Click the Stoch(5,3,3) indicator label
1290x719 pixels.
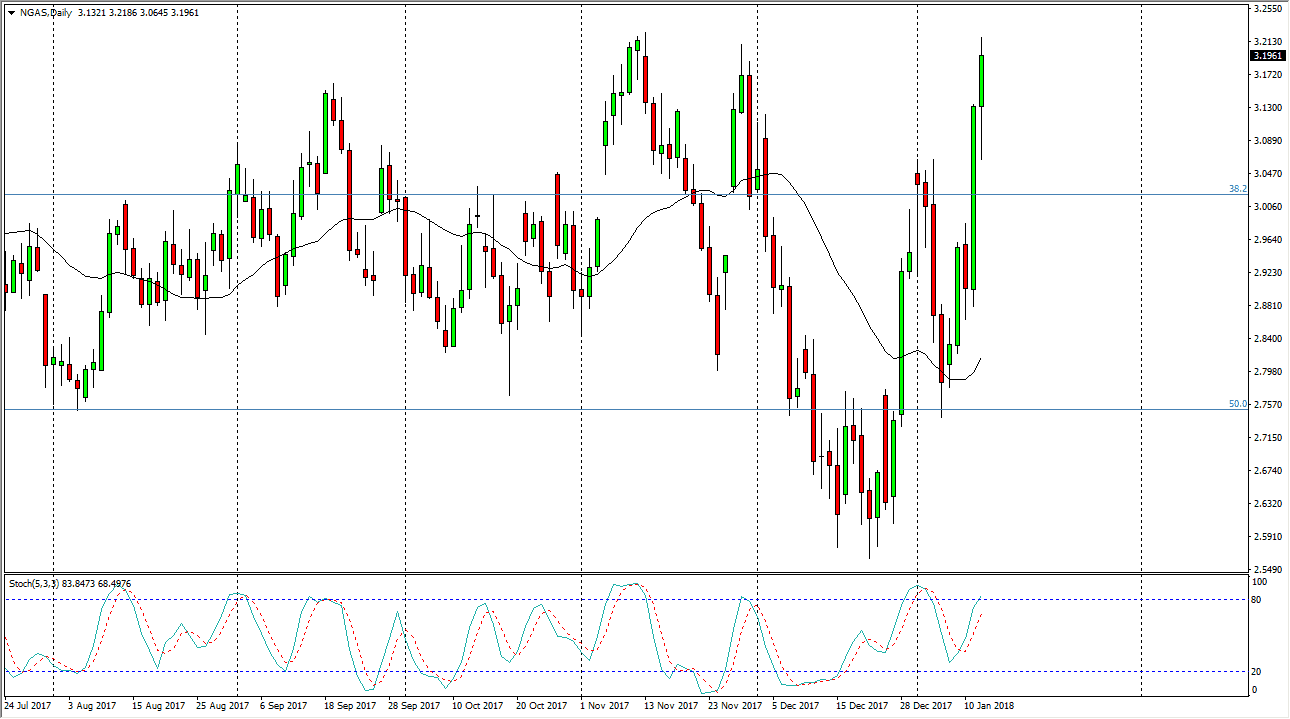click(34, 582)
